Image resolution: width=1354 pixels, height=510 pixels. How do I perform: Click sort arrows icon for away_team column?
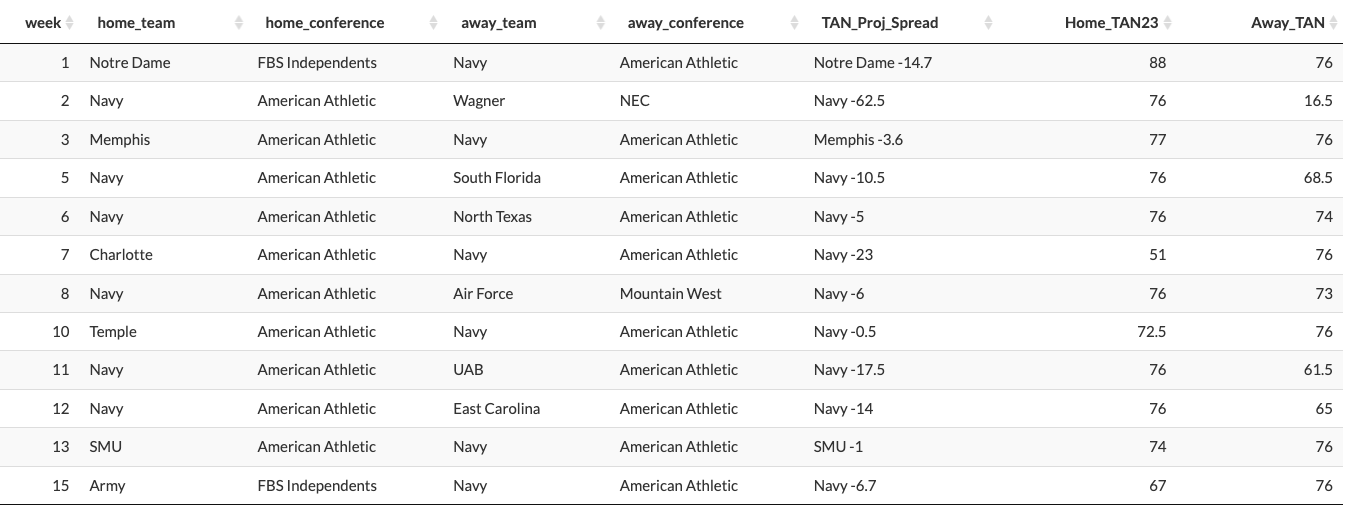pos(600,23)
